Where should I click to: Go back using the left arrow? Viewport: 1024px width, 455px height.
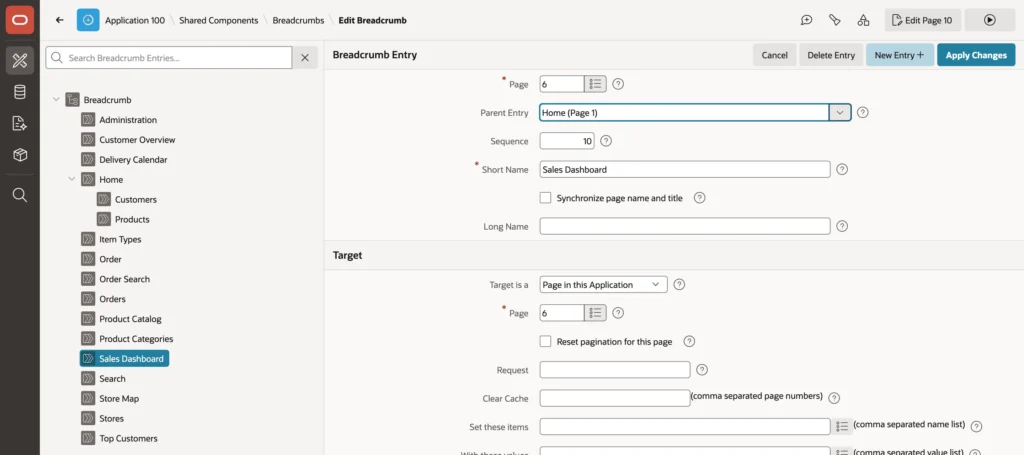59,20
